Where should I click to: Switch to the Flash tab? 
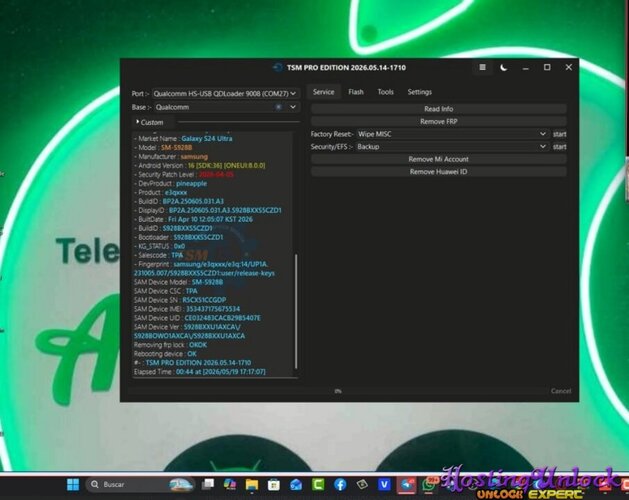click(x=356, y=92)
